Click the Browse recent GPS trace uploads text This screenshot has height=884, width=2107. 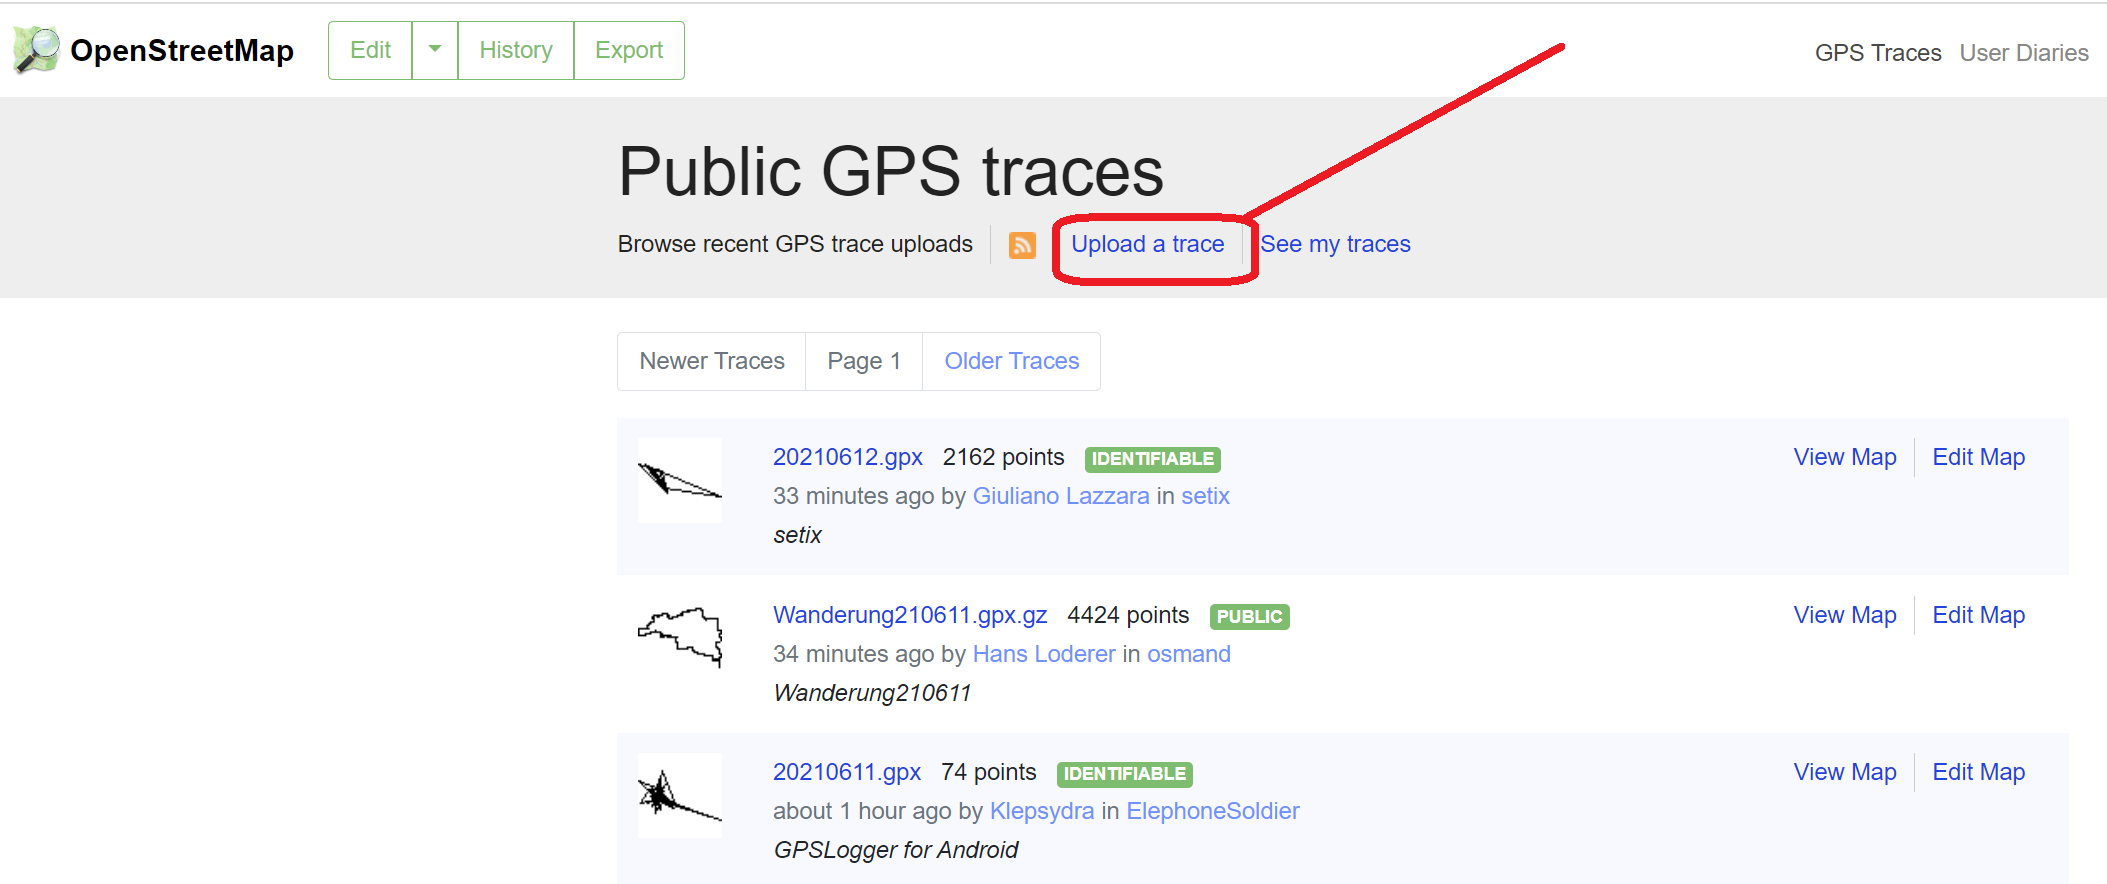click(795, 244)
